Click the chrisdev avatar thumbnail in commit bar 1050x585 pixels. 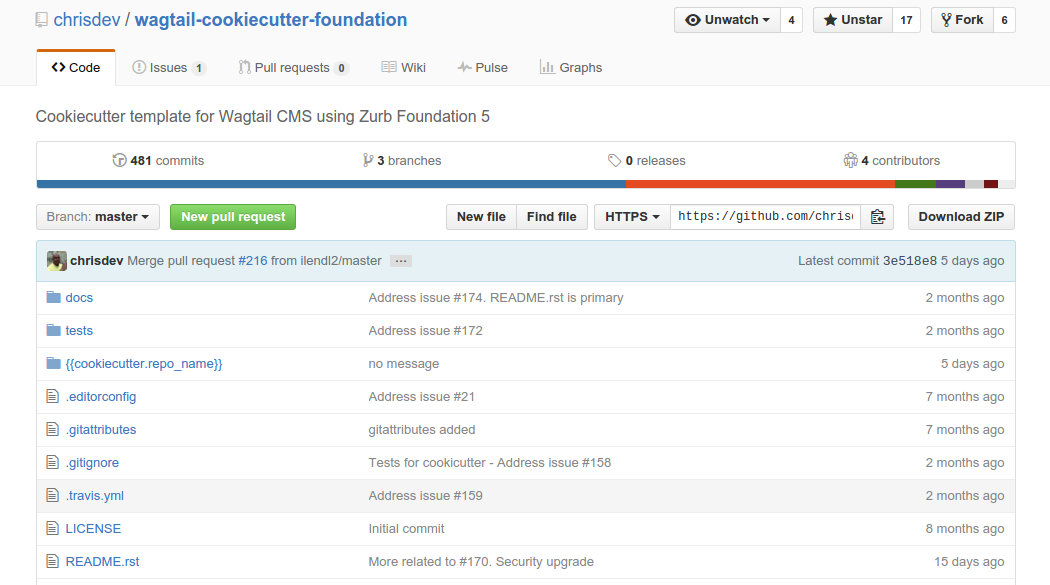[x=56, y=260]
